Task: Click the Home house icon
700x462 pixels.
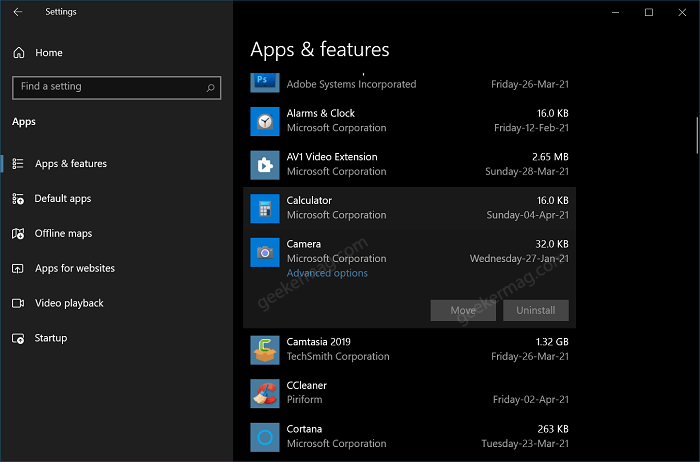Action: [x=19, y=53]
